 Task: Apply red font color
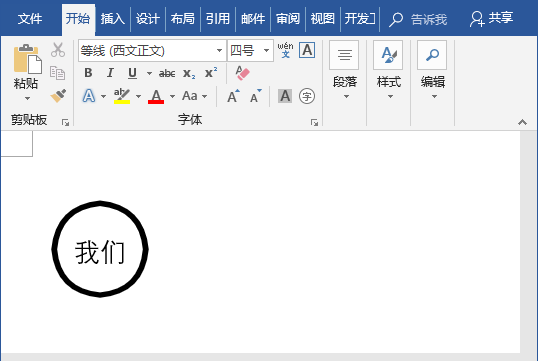coord(156,96)
